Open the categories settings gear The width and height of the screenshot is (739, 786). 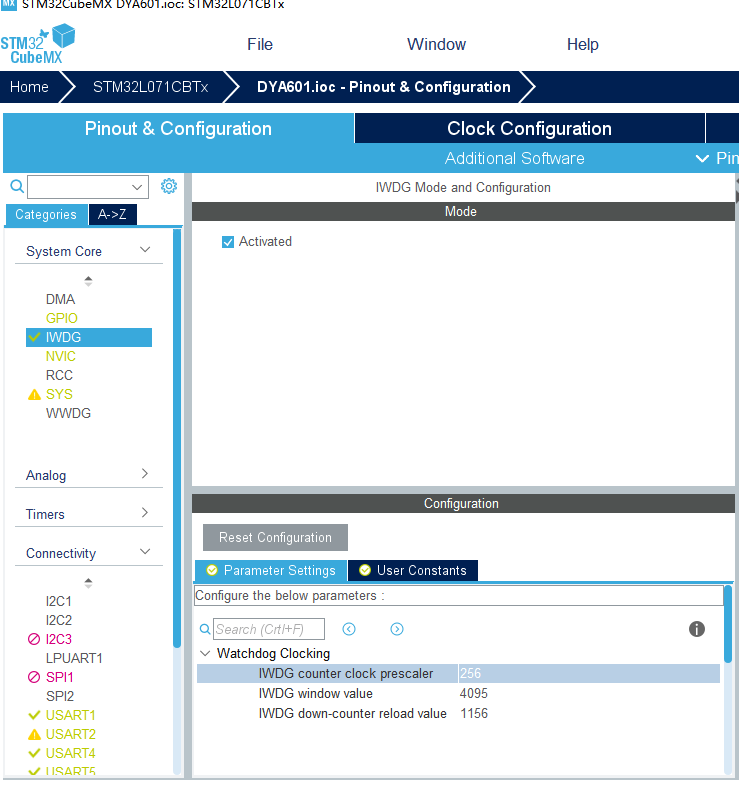click(169, 186)
